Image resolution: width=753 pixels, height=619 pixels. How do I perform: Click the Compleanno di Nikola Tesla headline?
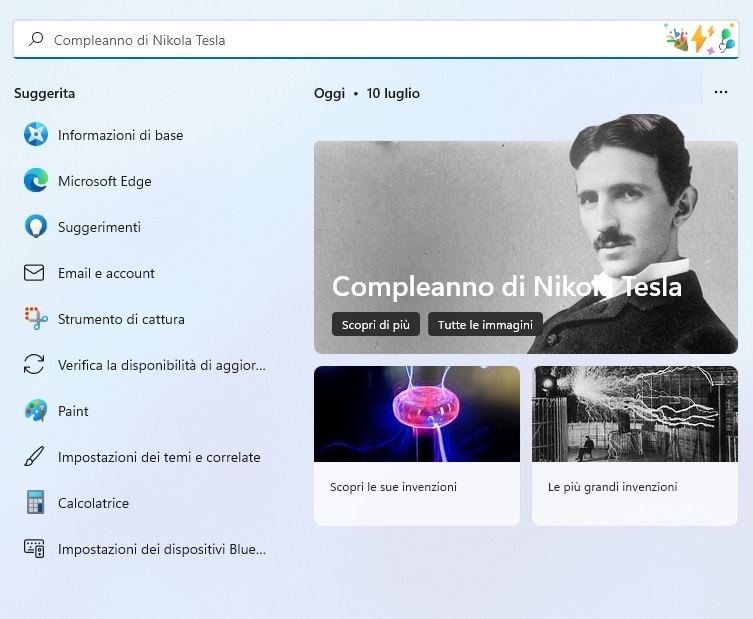click(507, 287)
